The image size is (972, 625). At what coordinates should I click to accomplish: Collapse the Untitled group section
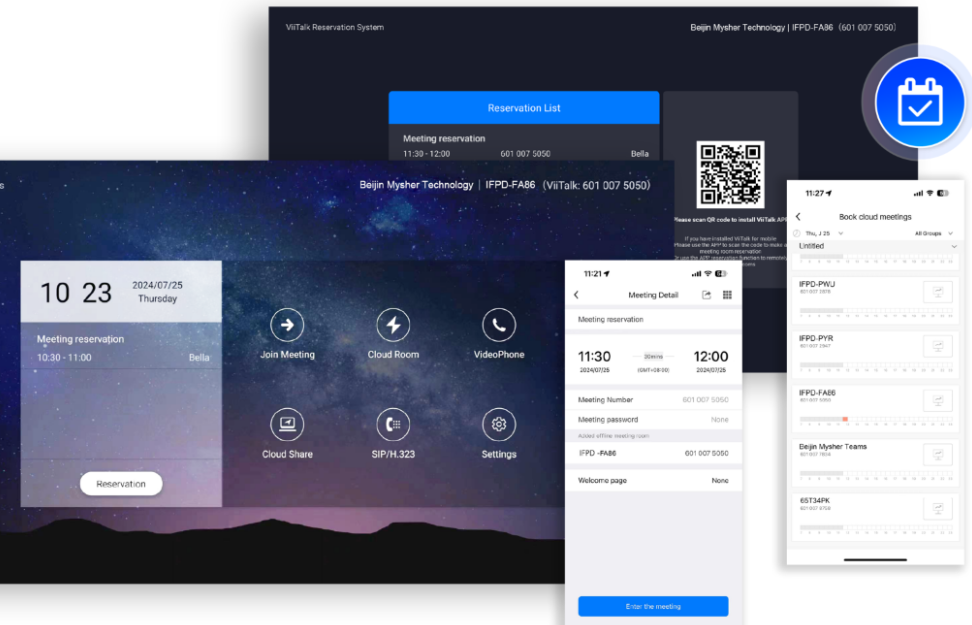(x=953, y=246)
